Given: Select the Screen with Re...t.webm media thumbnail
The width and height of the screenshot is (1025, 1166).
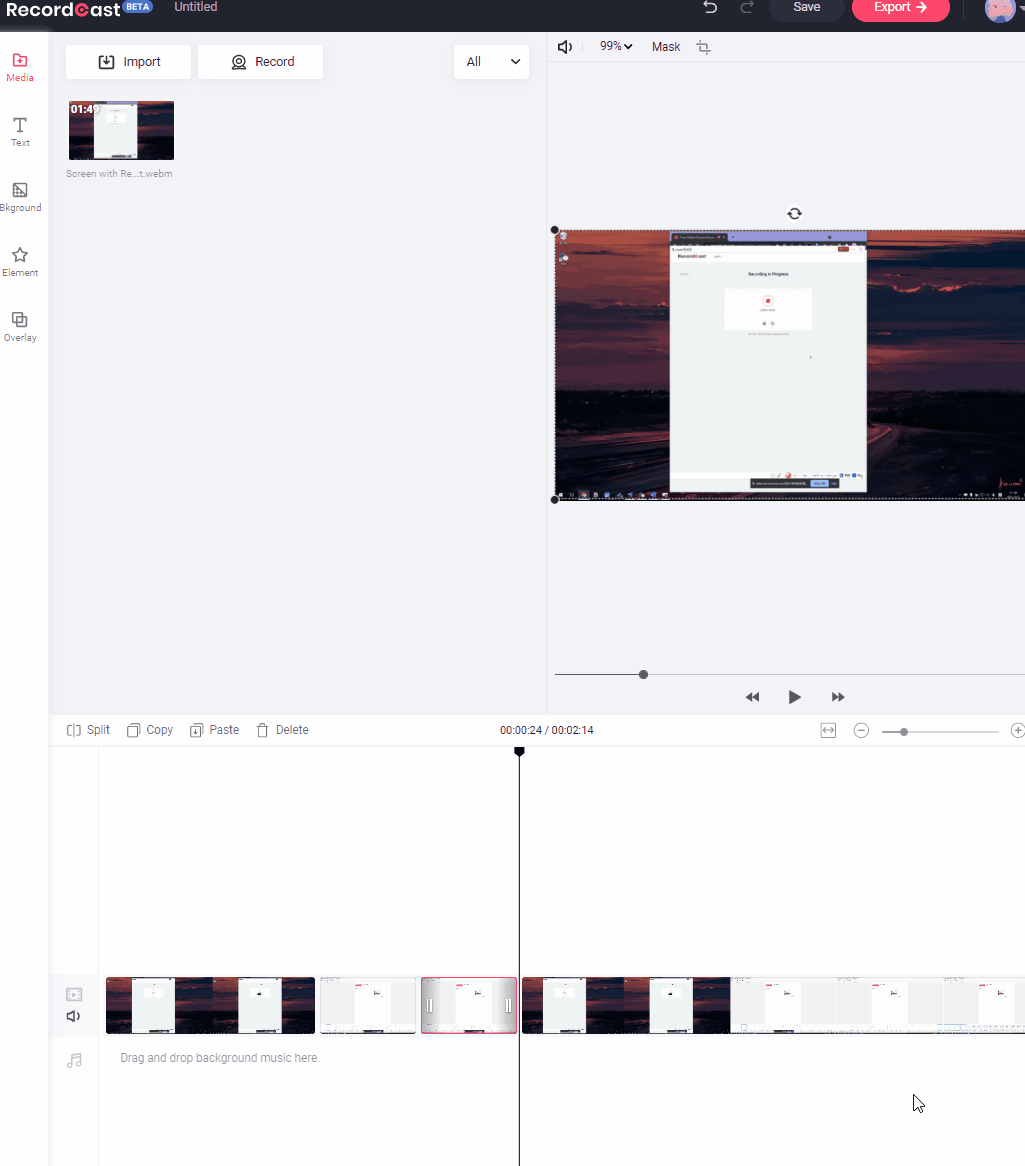Looking at the screenshot, I should point(121,131).
